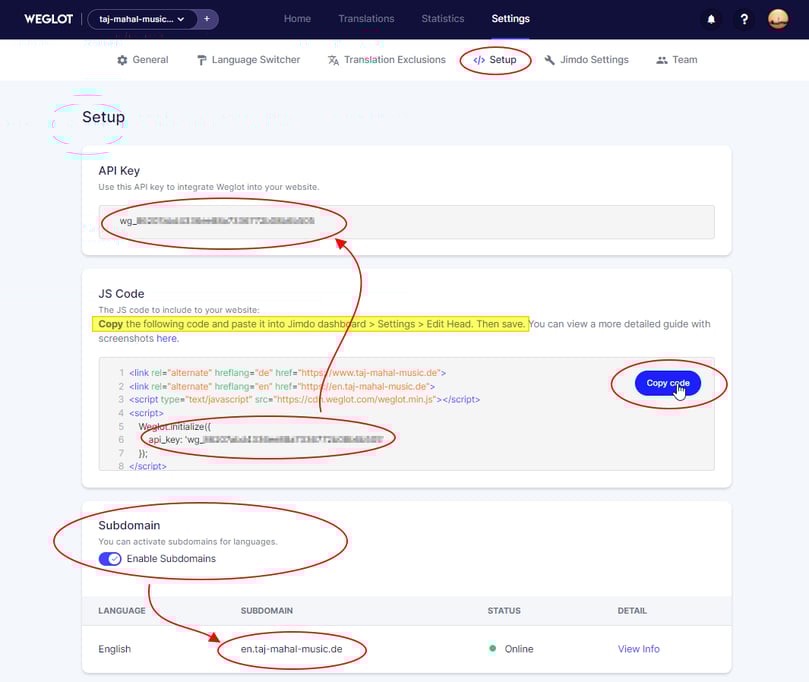Add a new project with the plus button
The height and width of the screenshot is (682, 809).
pyautogui.click(x=207, y=19)
